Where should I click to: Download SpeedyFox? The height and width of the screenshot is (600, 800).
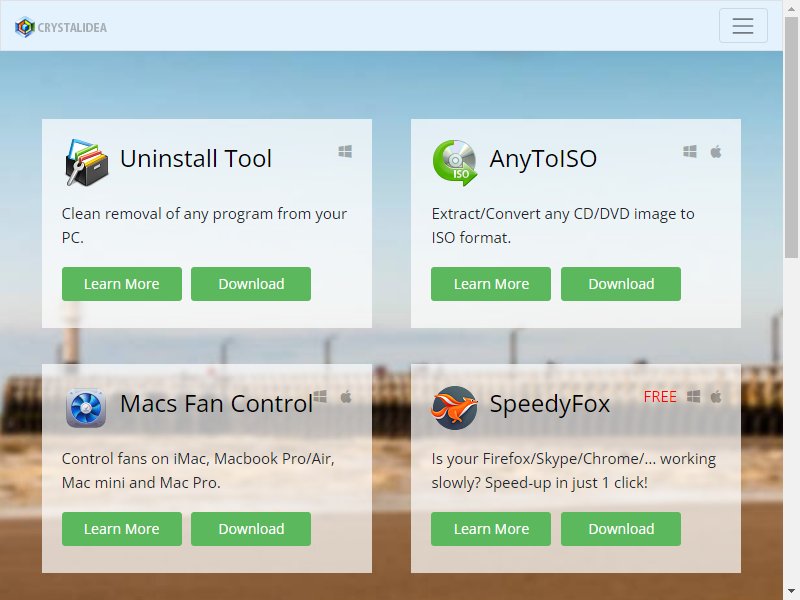[621, 529]
